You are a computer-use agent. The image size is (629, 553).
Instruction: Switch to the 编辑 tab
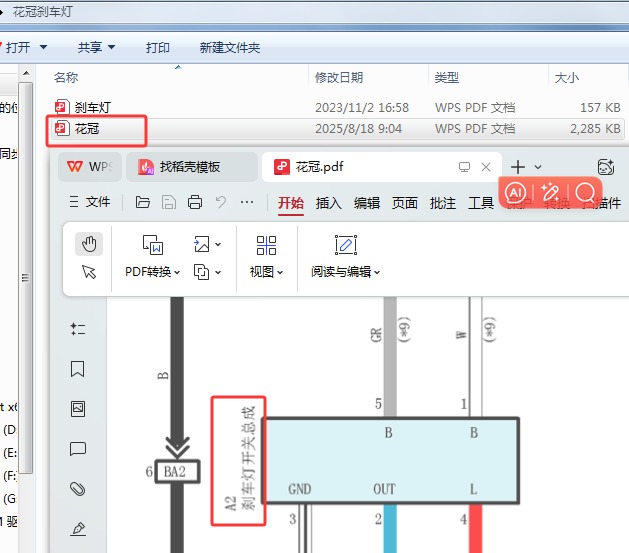pyautogui.click(x=367, y=203)
